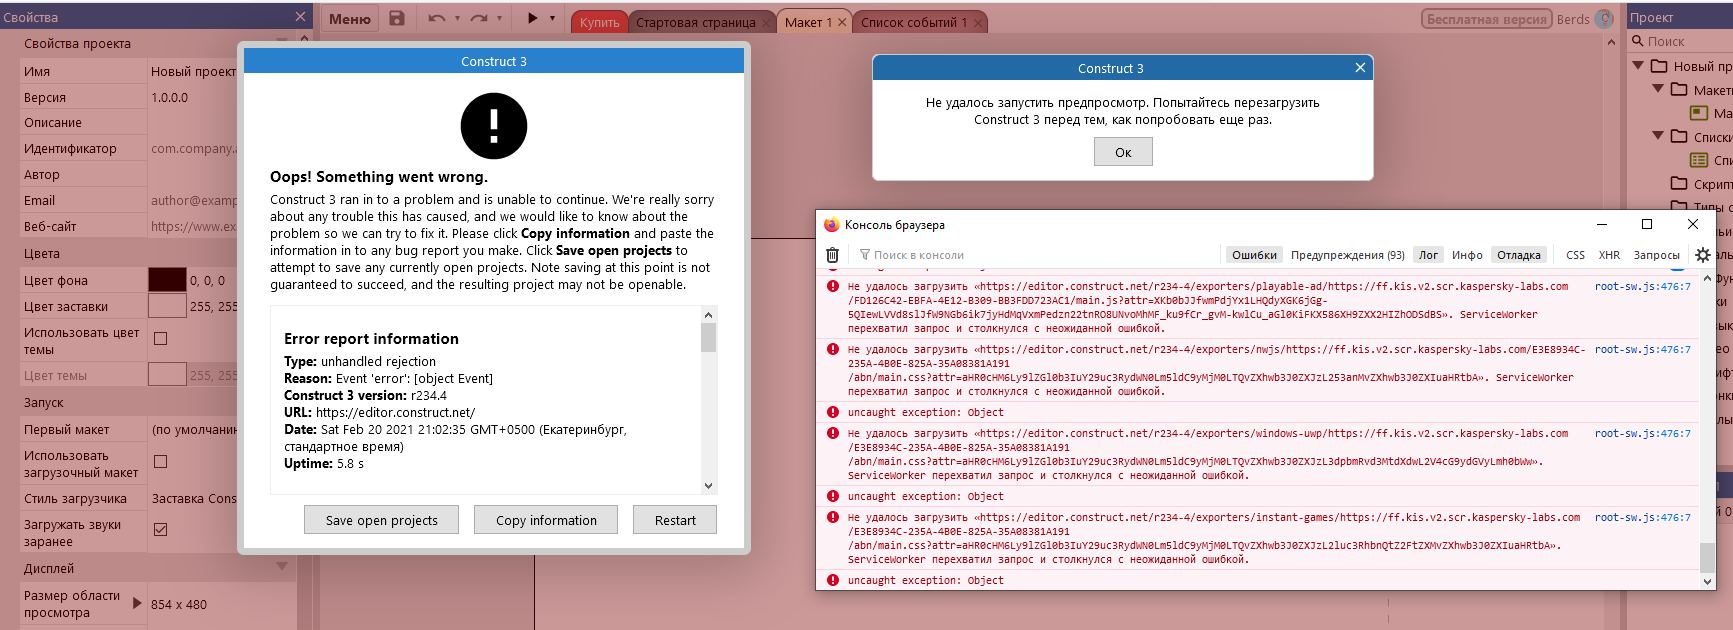Viewport: 1733px width, 630px height.
Task: Open the Berds user account avatar
Action: click(x=1604, y=19)
